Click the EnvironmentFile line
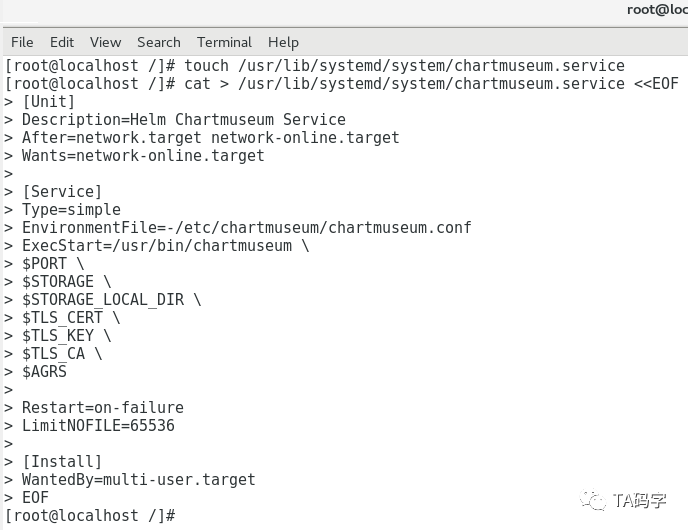 tap(247, 228)
